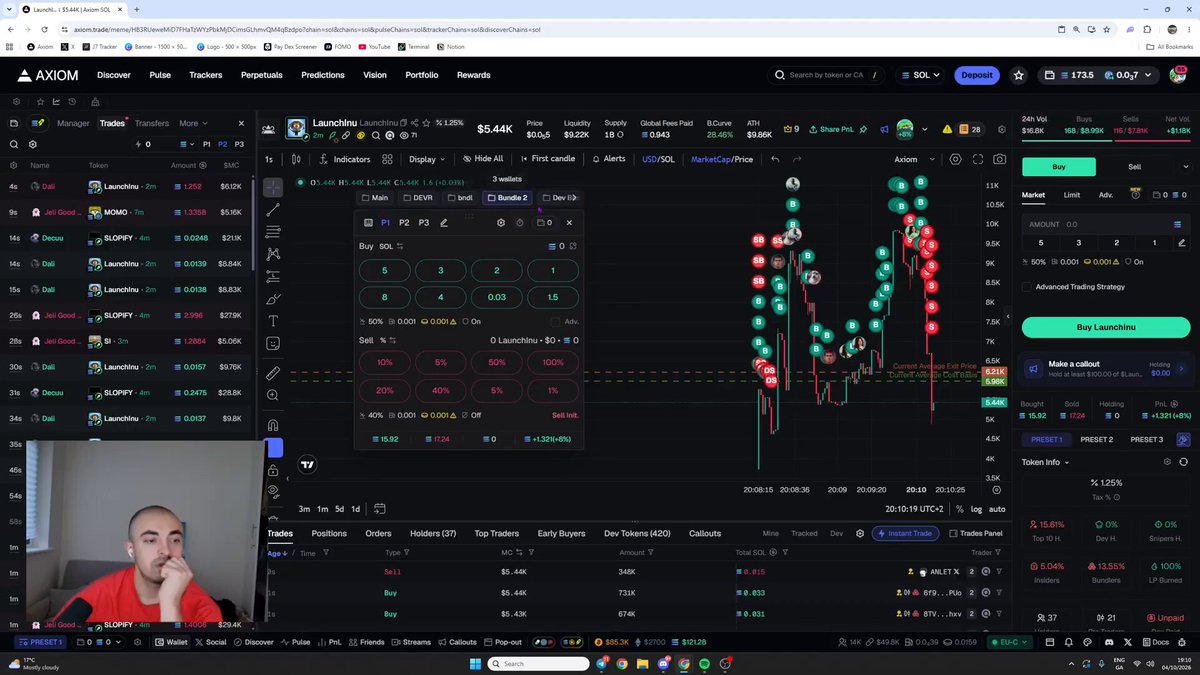Enable the Advanced Trading Strategy checkbox

pos(1026,287)
